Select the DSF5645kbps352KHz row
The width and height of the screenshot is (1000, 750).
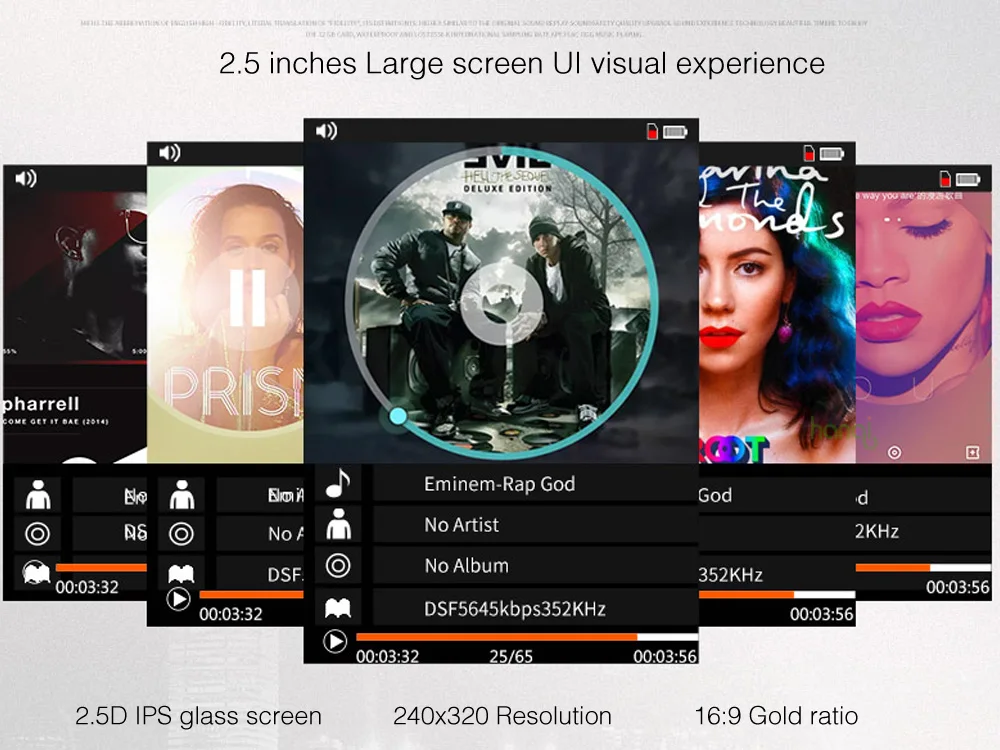pyautogui.click(x=534, y=608)
